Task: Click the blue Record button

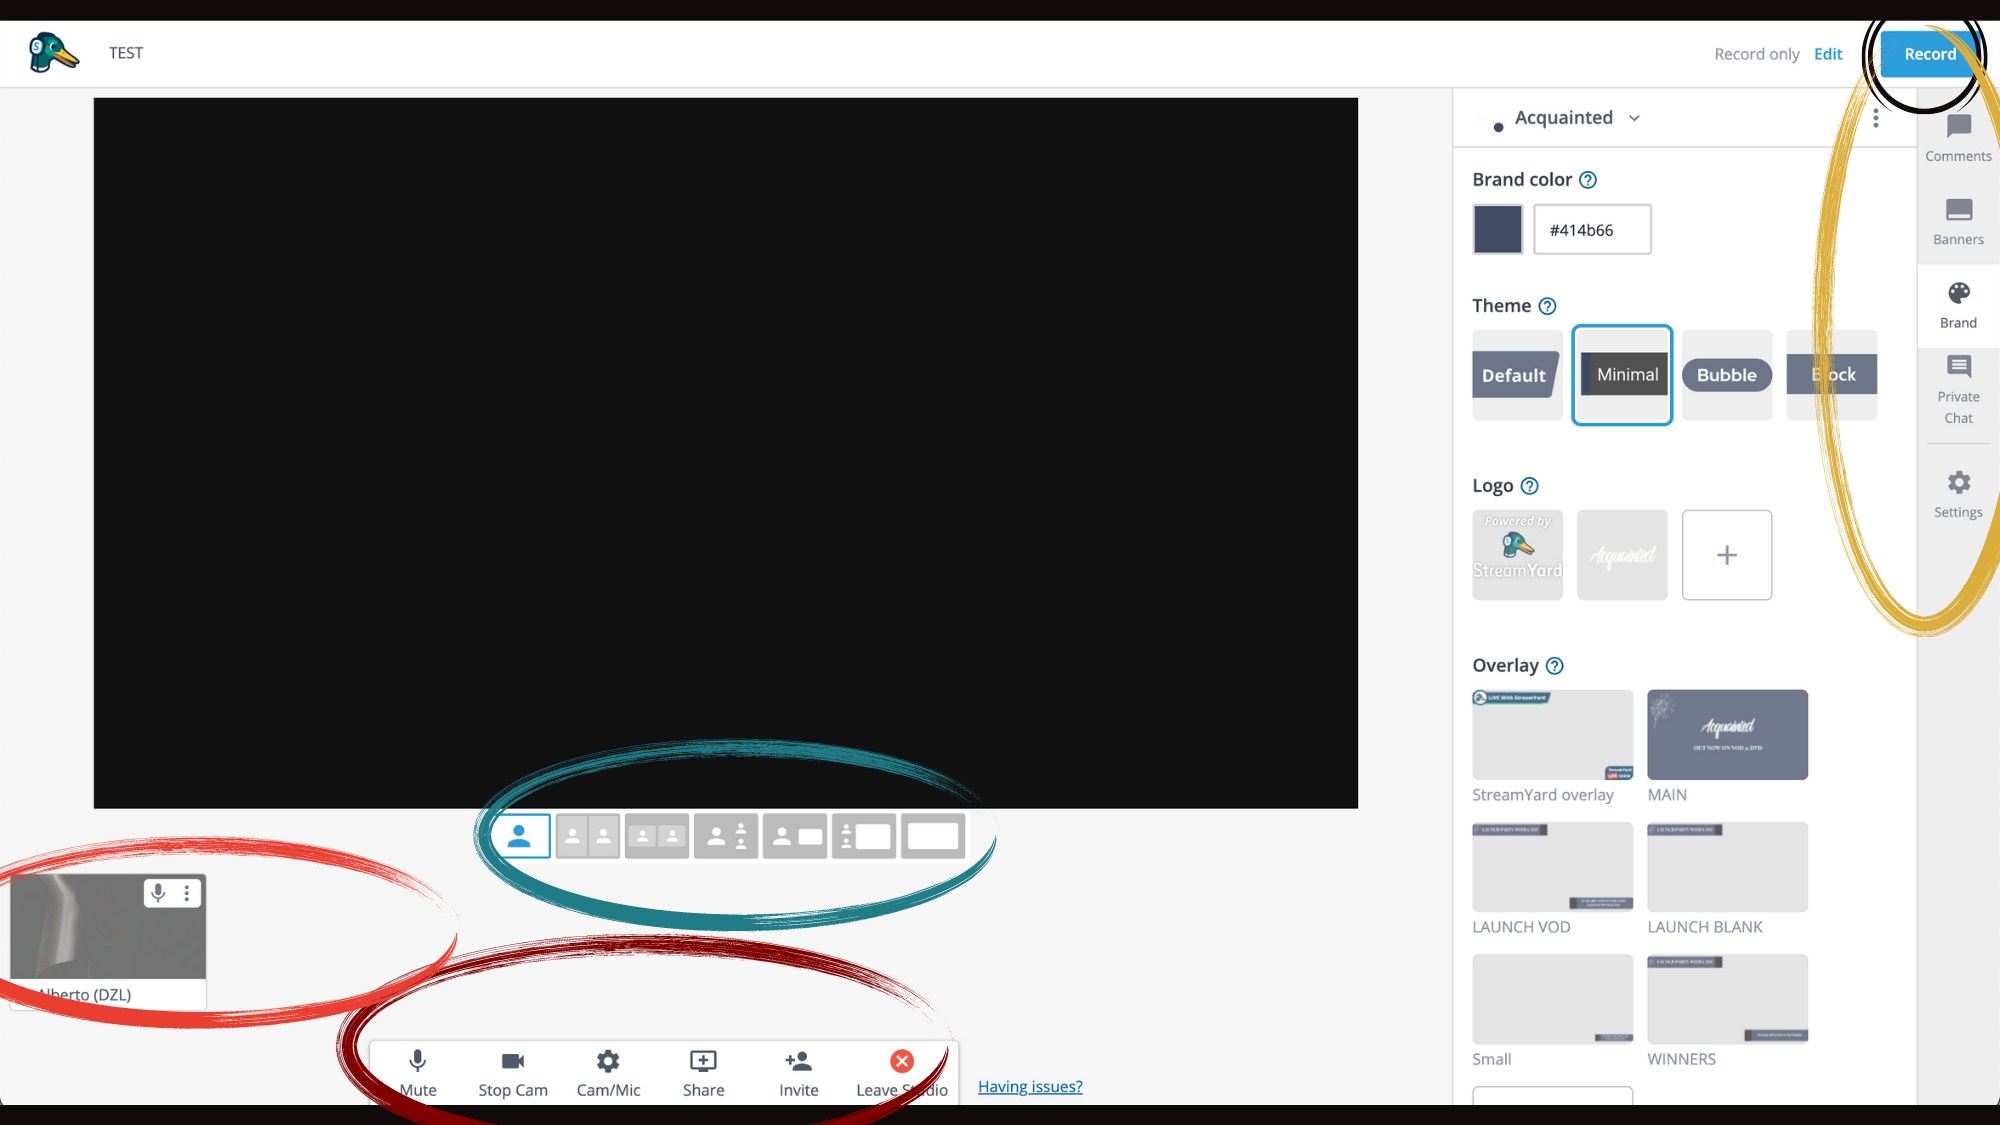Action: 1929,54
